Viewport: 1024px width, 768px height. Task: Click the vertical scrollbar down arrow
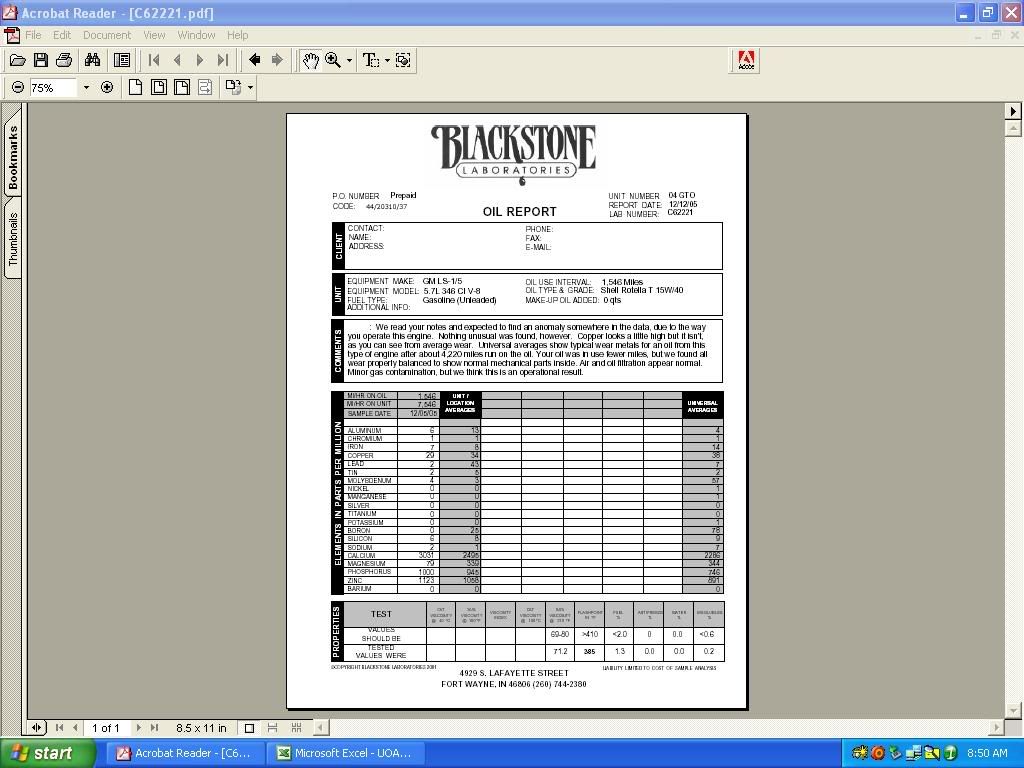[x=1013, y=711]
